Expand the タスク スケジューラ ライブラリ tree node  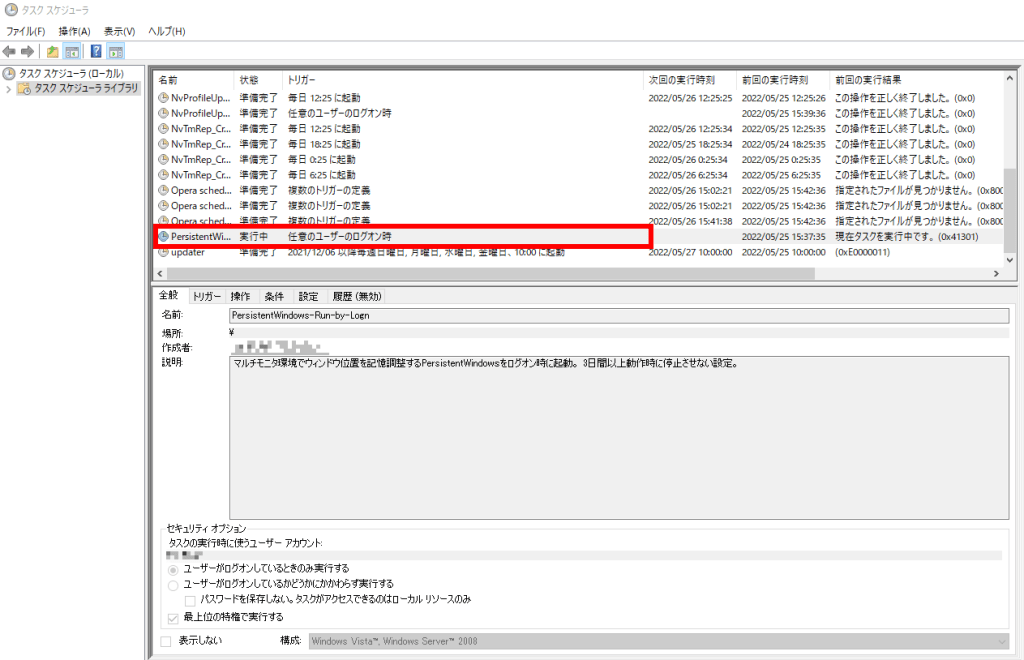click(9, 89)
